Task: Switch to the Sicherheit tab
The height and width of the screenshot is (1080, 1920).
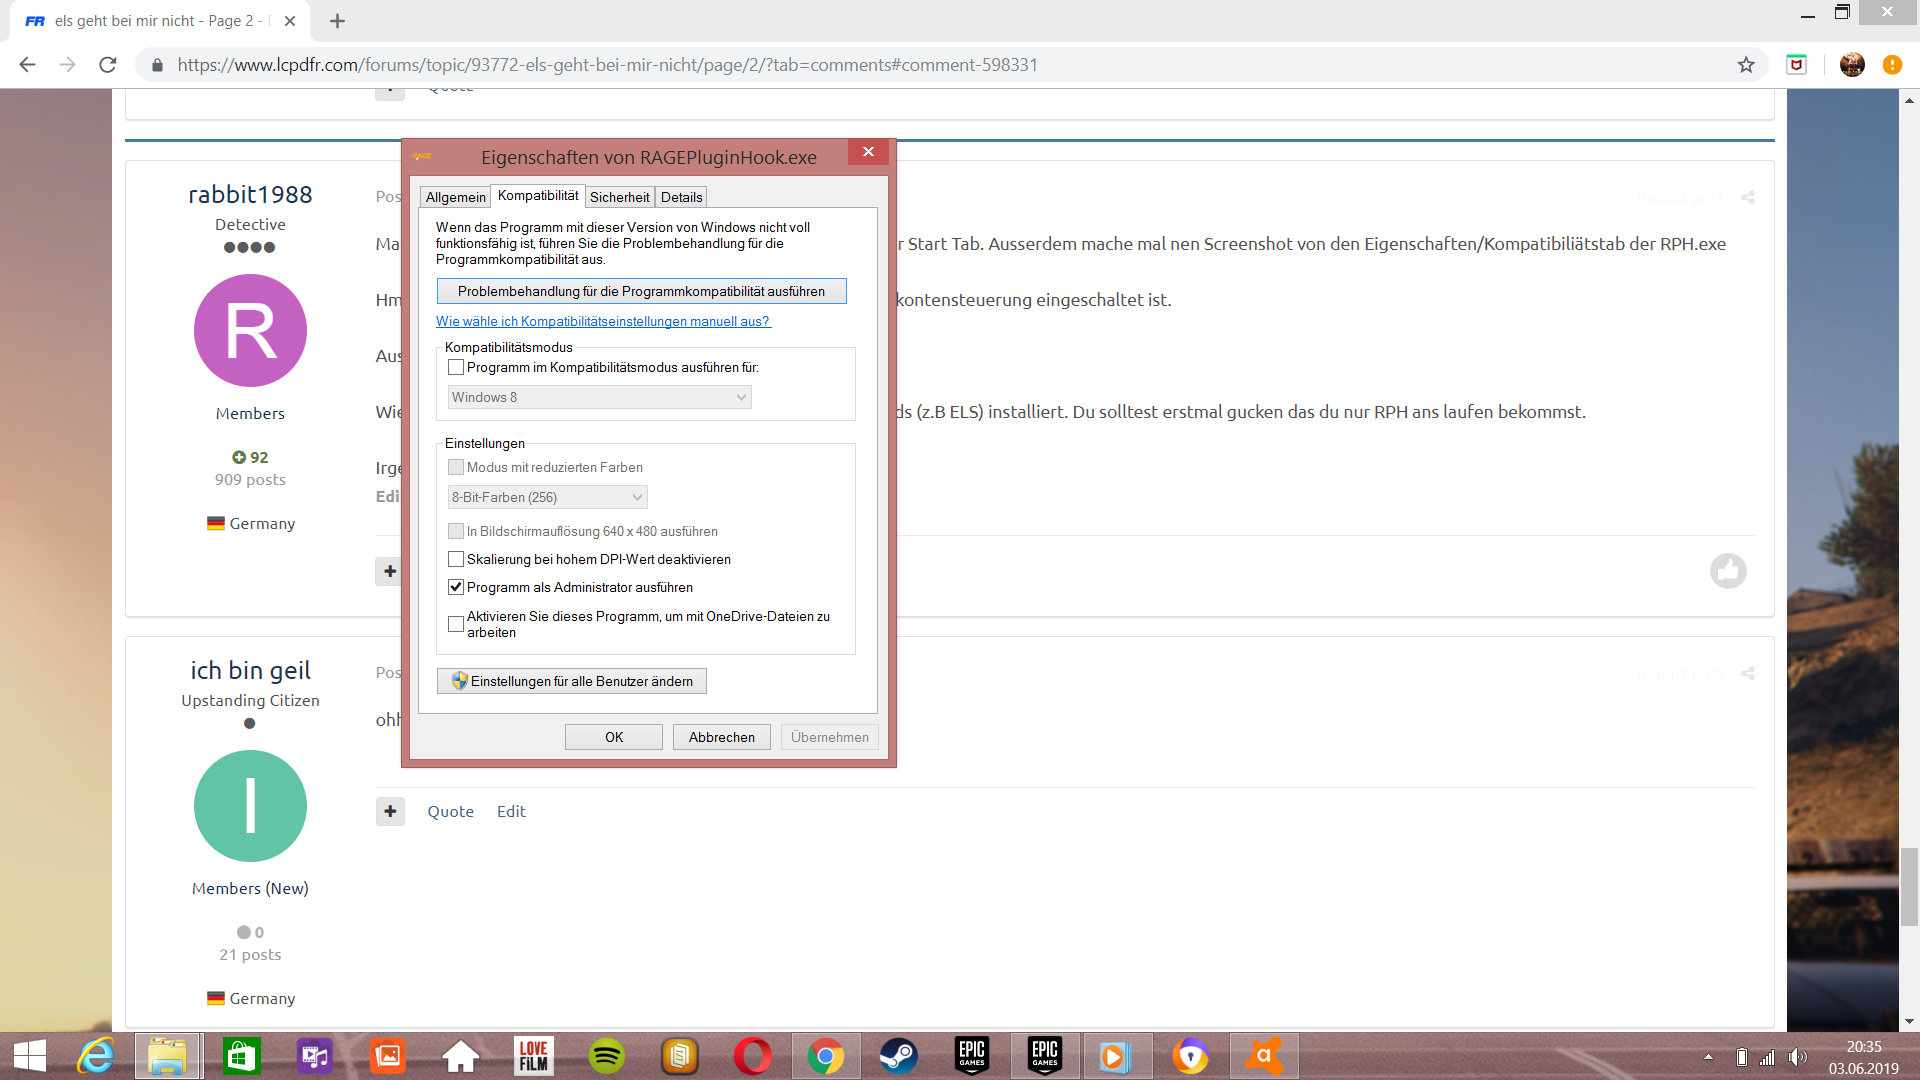Action: [619, 198]
